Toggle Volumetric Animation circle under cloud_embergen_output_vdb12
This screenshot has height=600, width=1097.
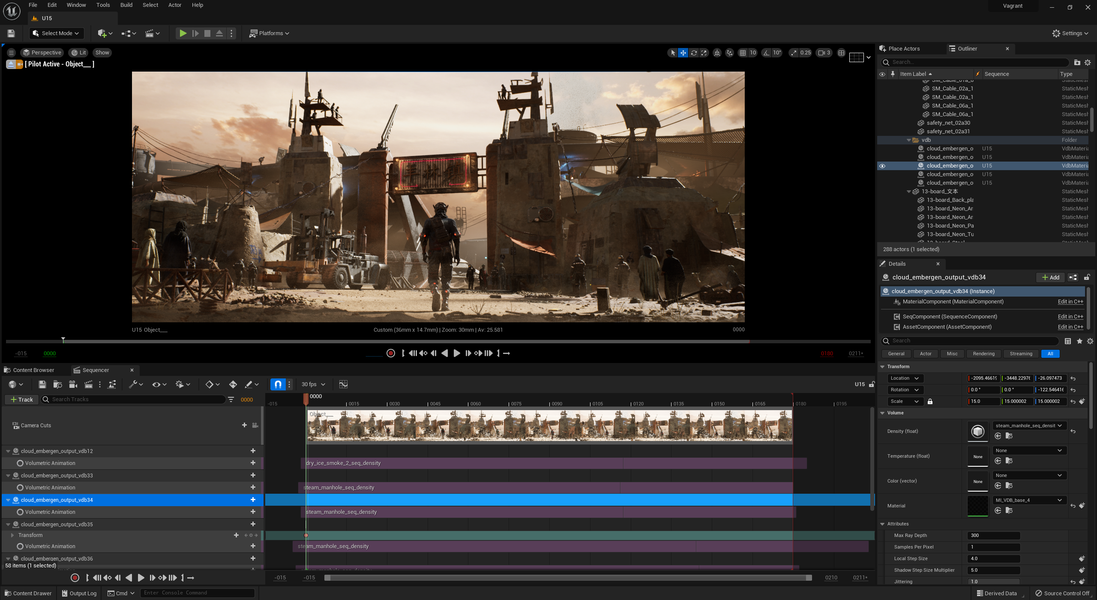pos(20,463)
